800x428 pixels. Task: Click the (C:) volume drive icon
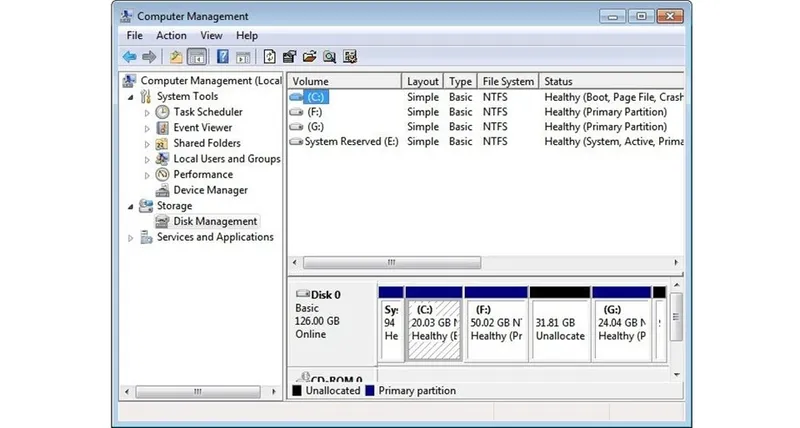click(x=296, y=96)
